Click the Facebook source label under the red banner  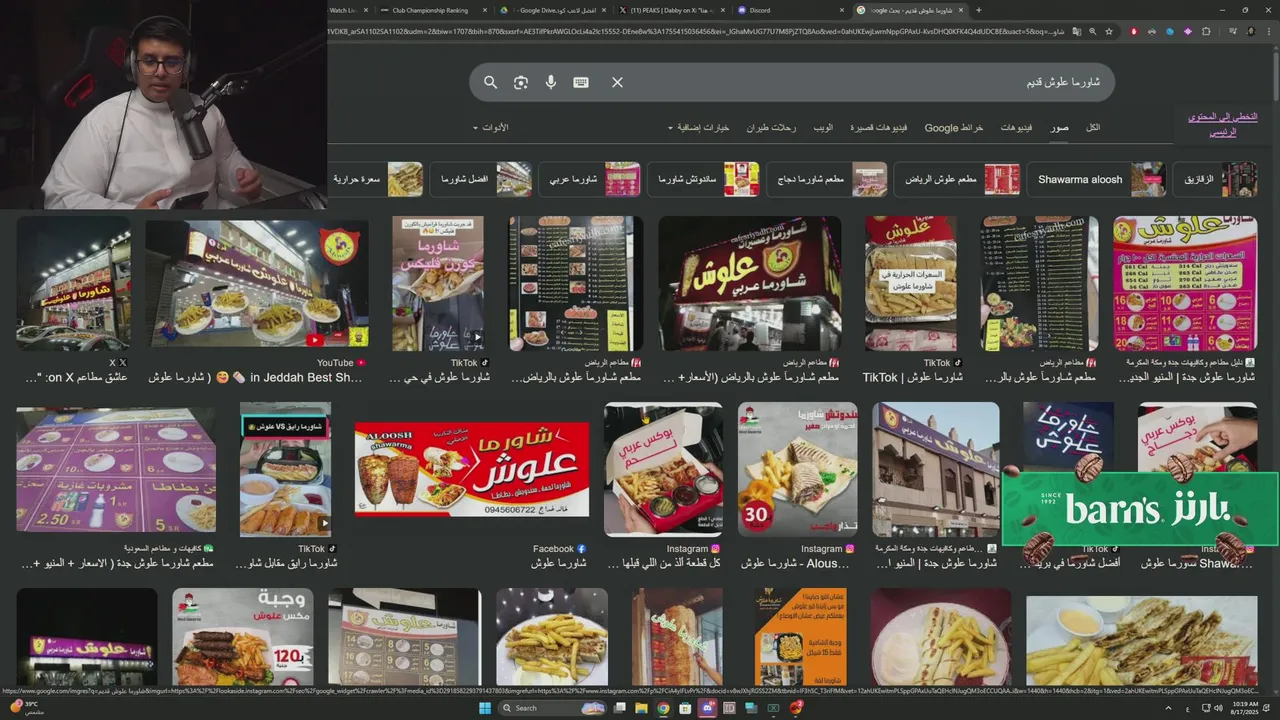pos(559,549)
